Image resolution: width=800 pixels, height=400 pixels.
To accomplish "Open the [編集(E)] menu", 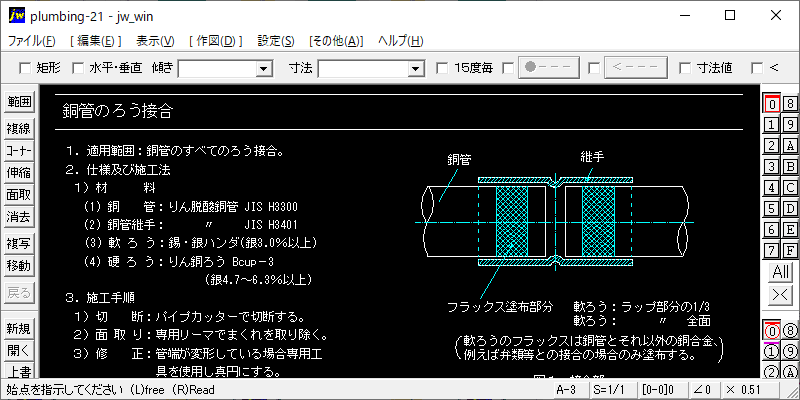I will pos(95,41).
